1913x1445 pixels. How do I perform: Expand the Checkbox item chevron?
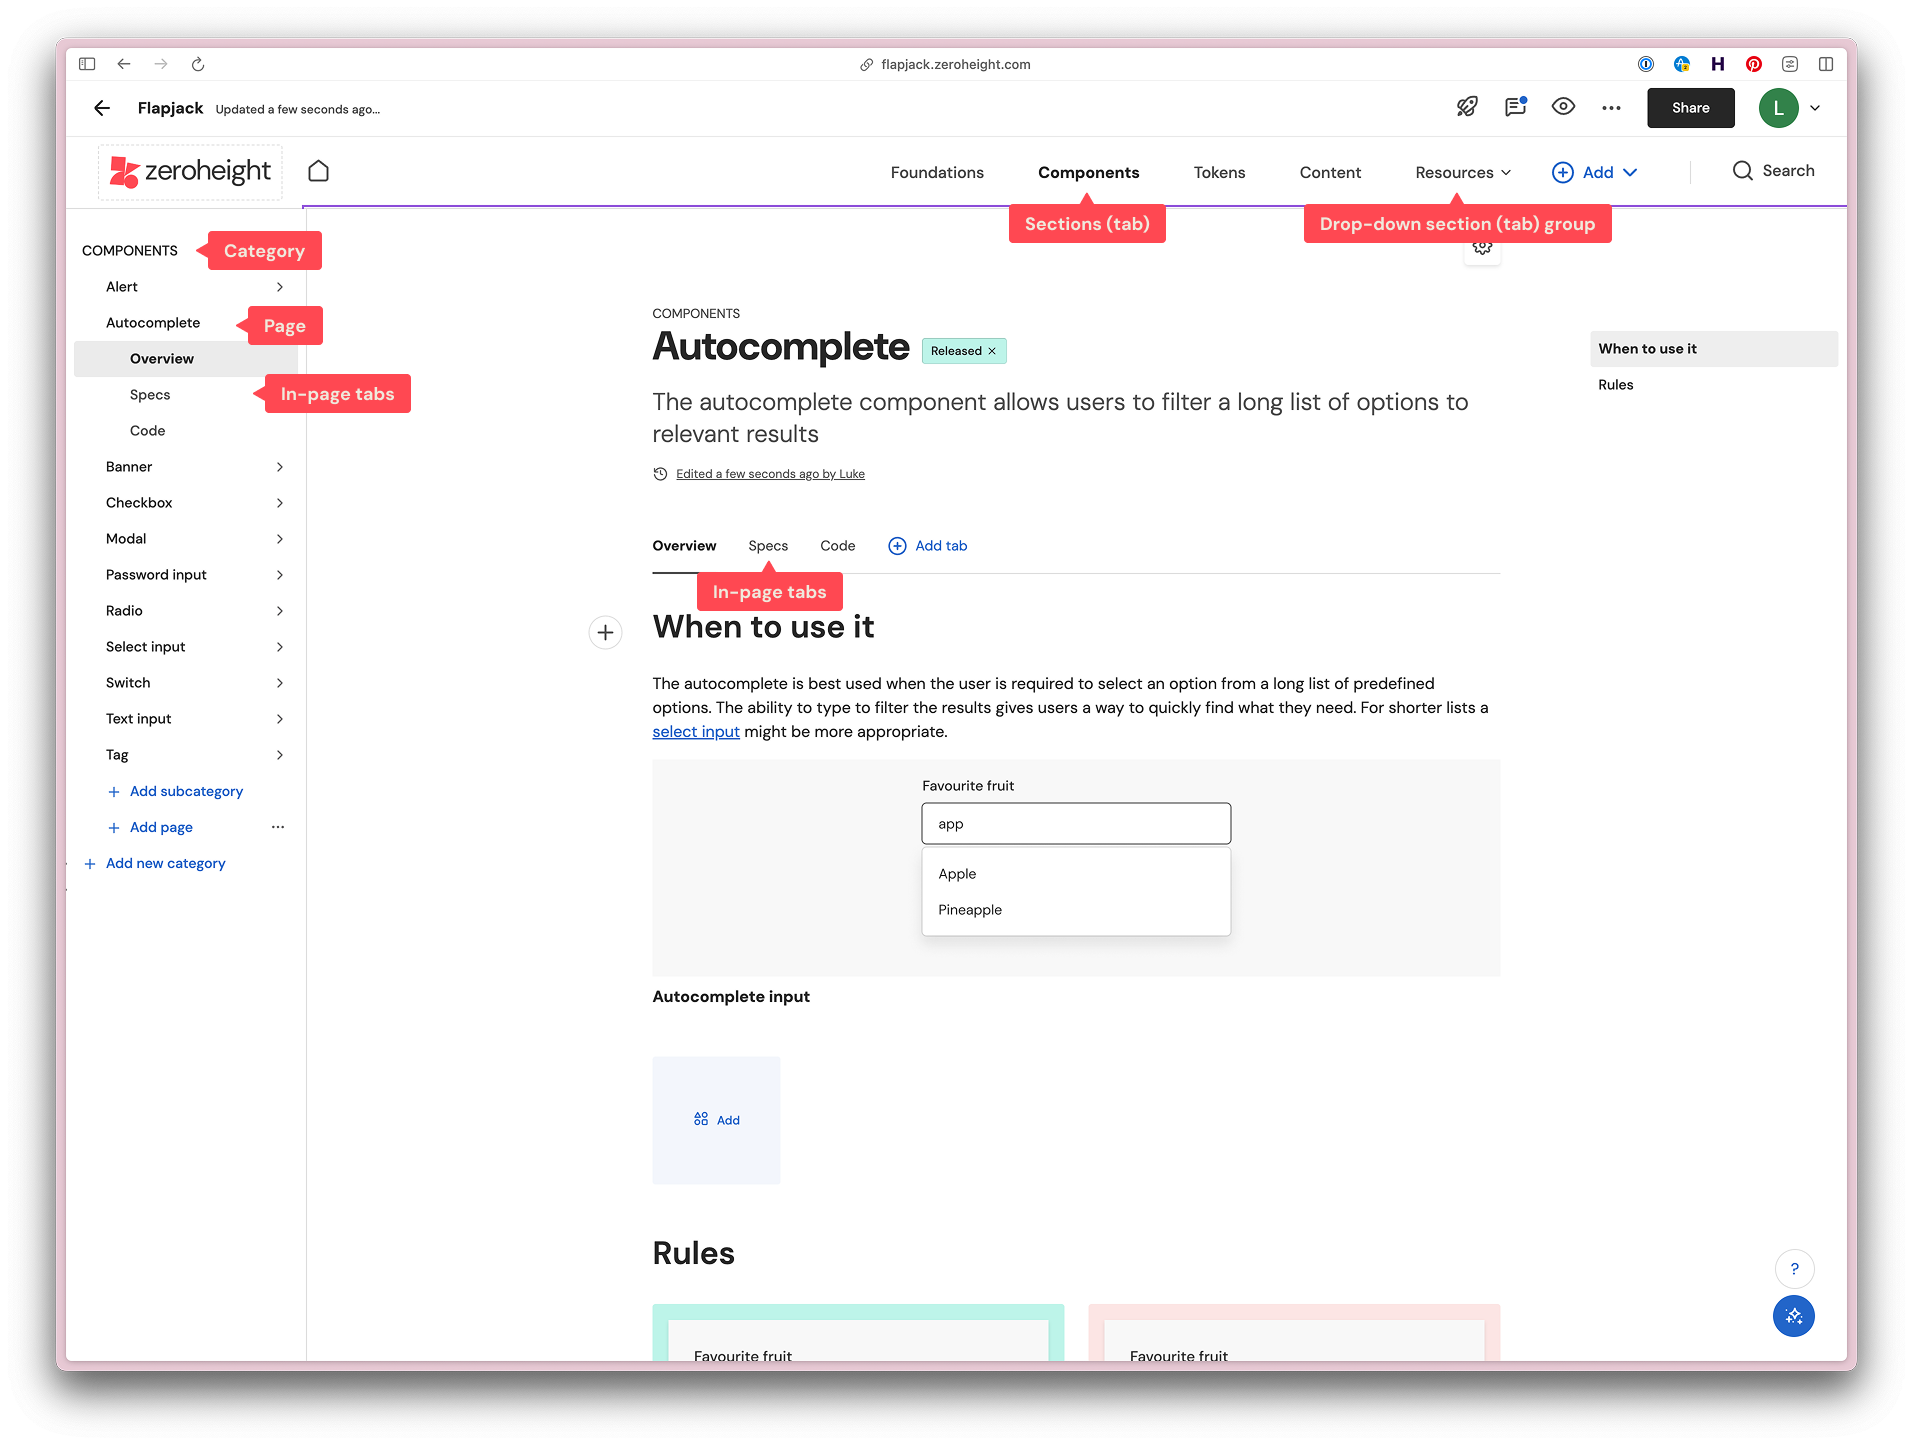coord(279,503)
